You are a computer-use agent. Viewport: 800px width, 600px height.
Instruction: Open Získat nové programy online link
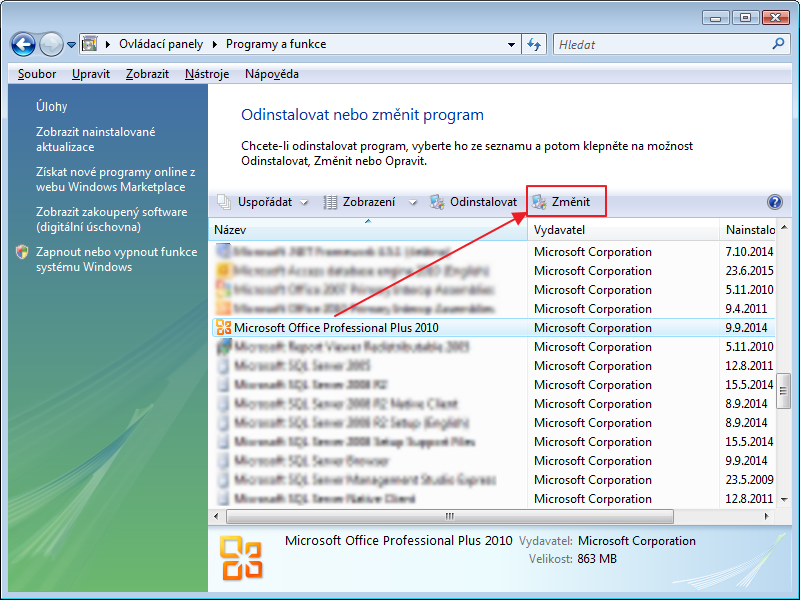point(115,179)
